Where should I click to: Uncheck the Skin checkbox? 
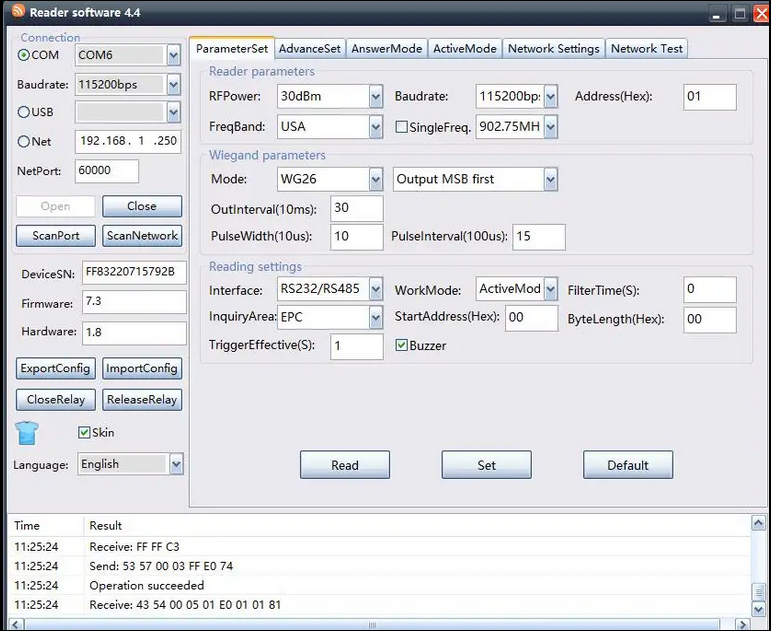pos(84,433)
